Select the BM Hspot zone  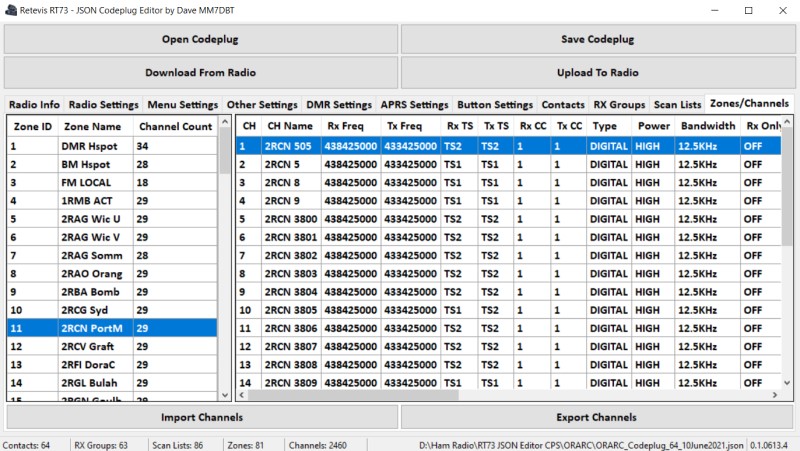[112, 164]
